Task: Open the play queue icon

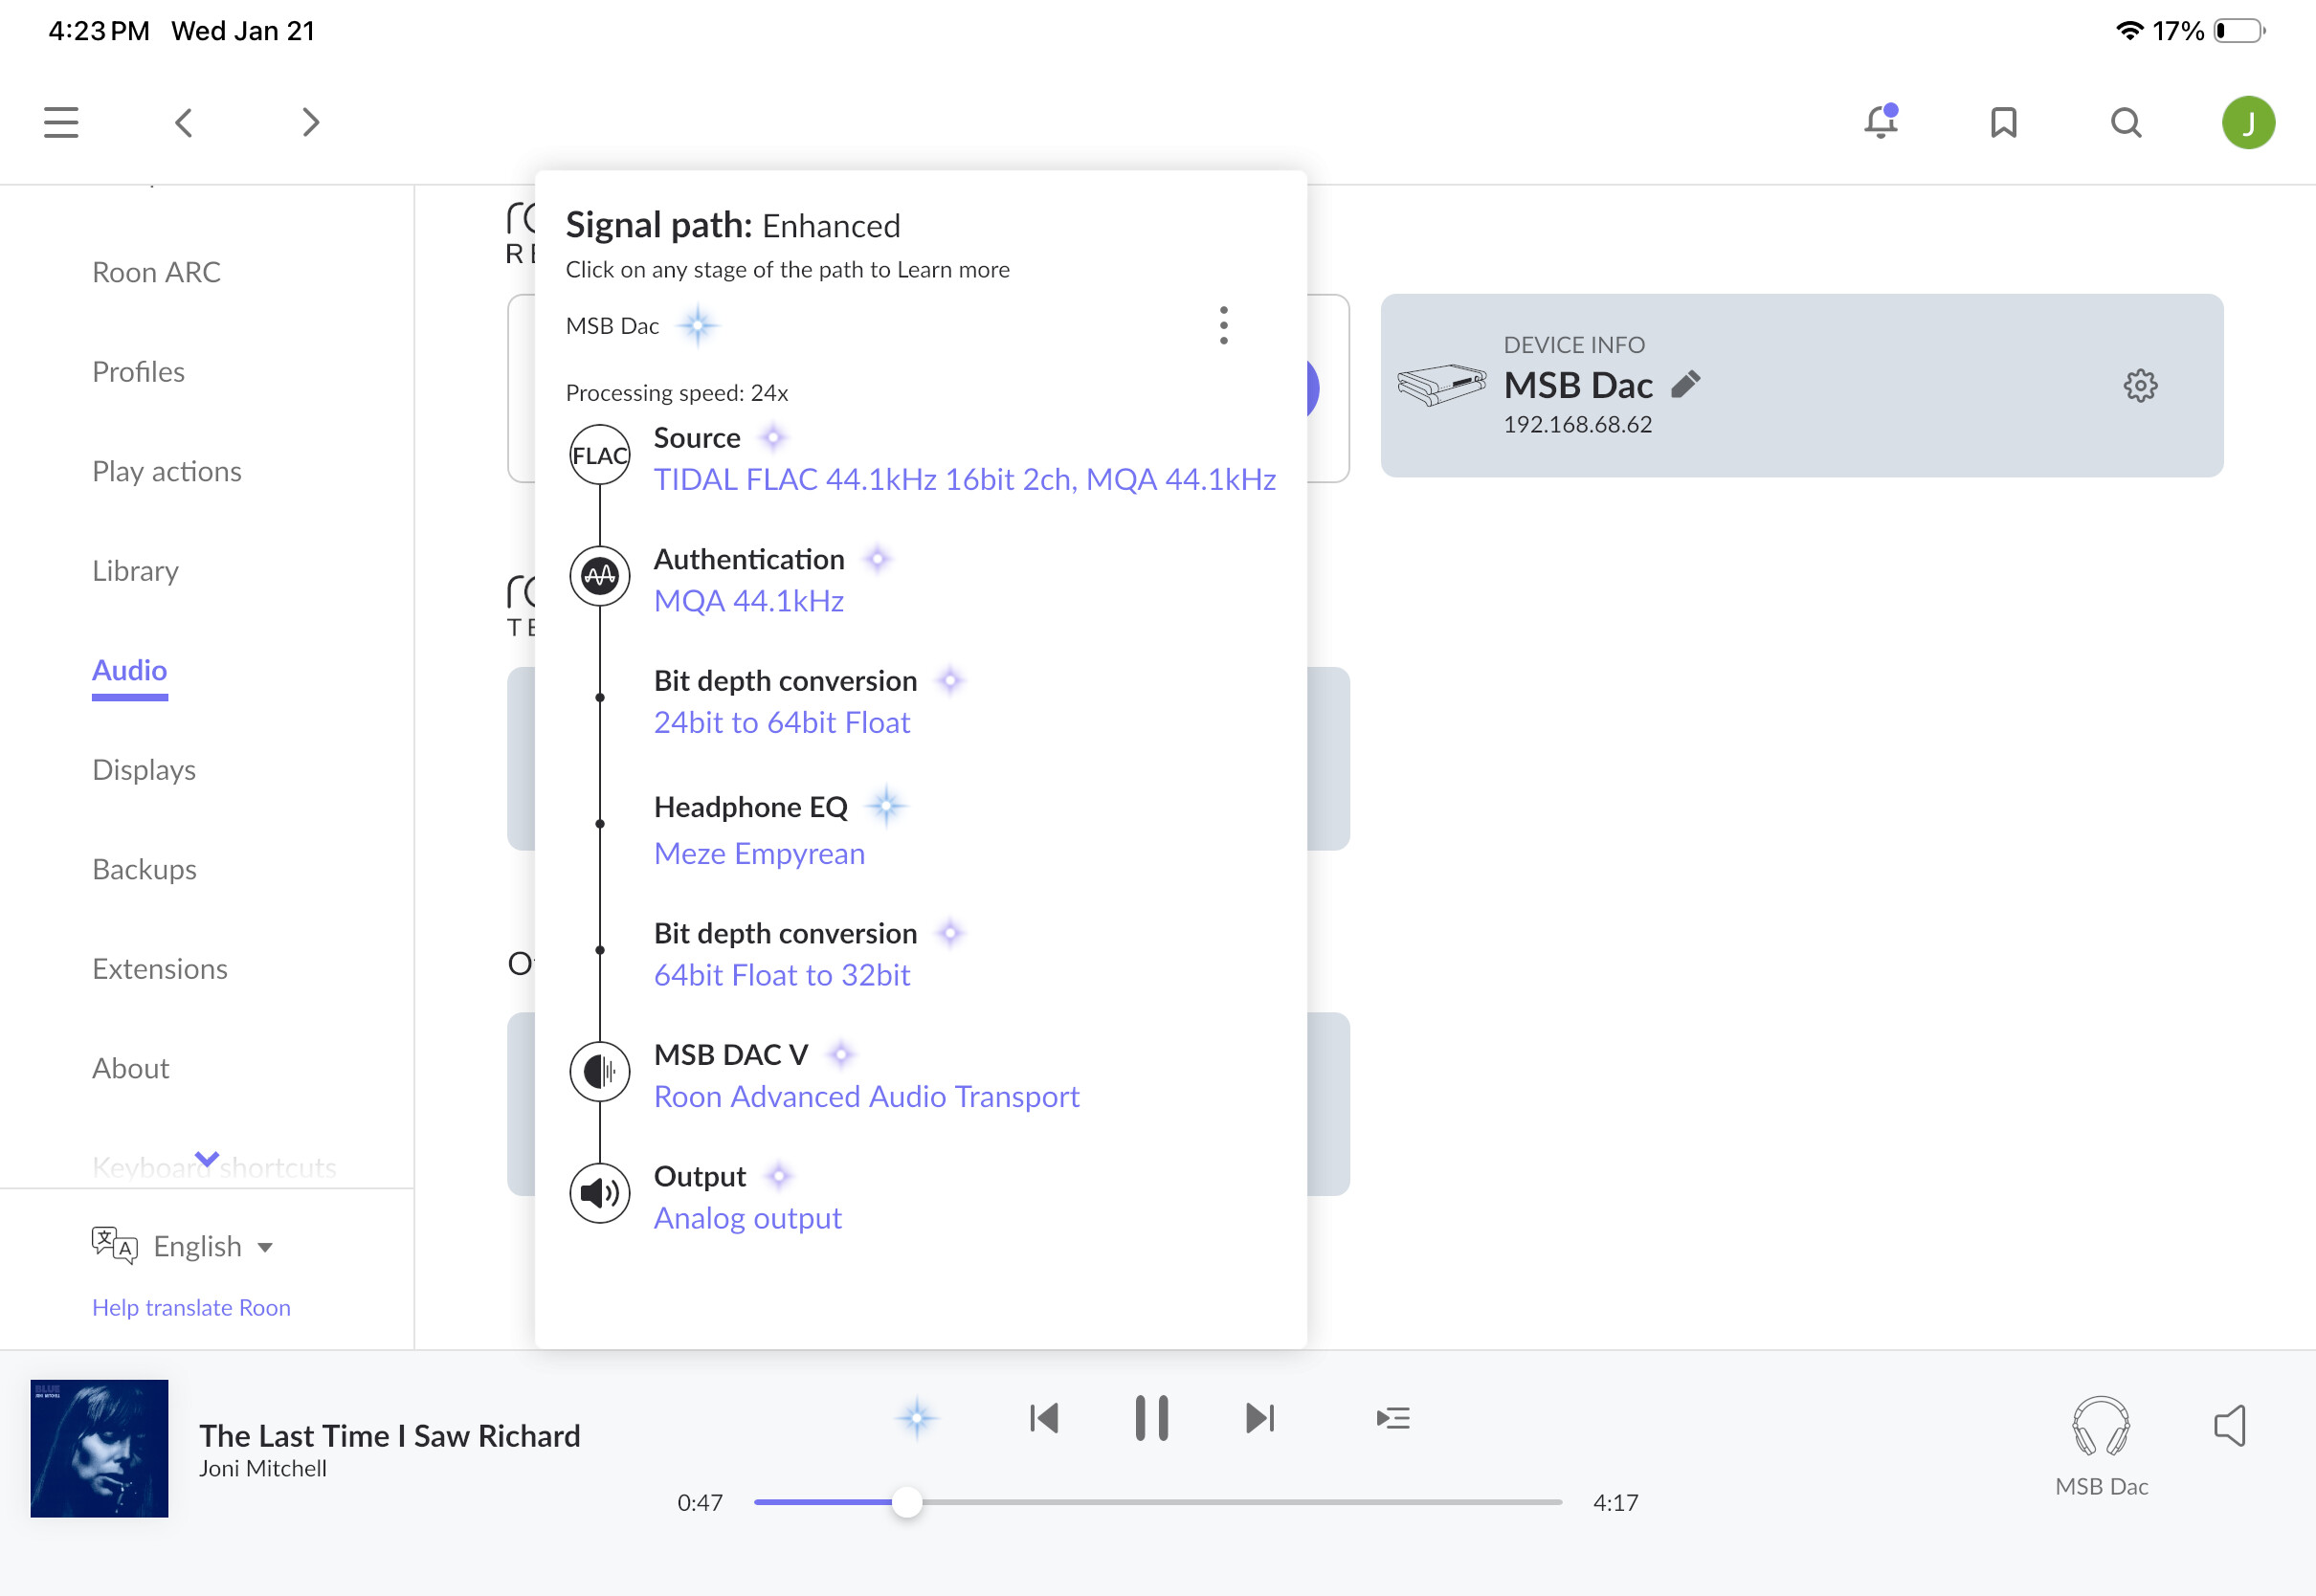Action: click(1393, 1418)
